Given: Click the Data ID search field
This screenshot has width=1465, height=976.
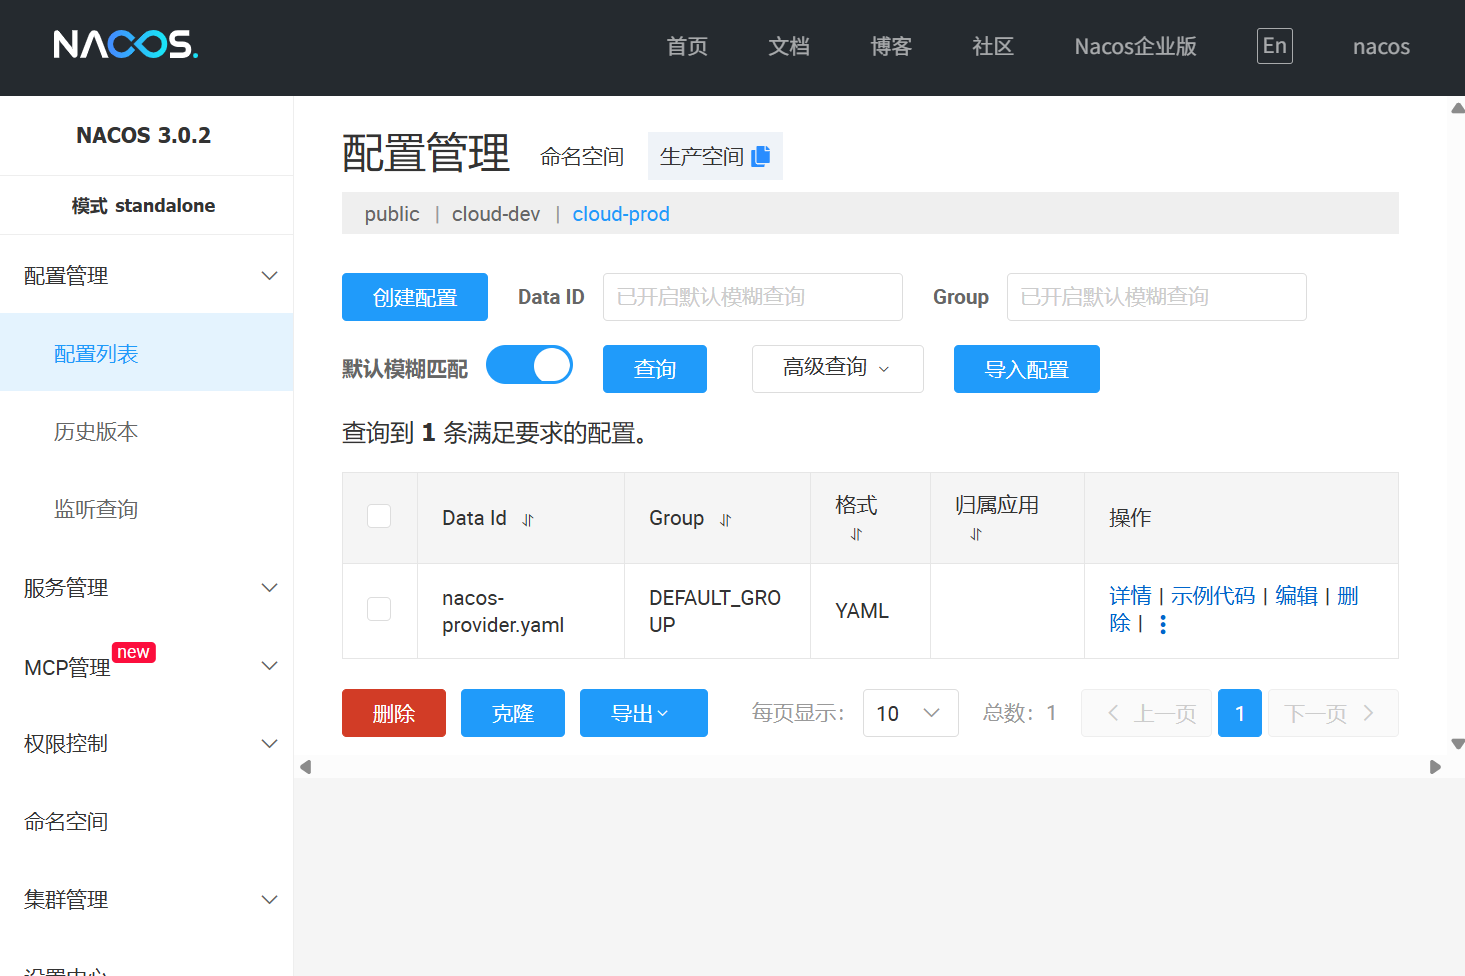Looking at the screenshot, I should click(x=753, y=297).
